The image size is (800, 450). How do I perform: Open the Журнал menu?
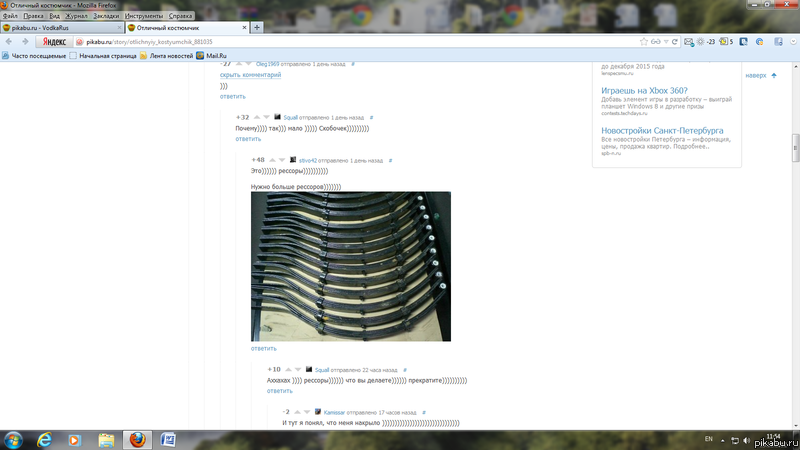click(76, 16)
